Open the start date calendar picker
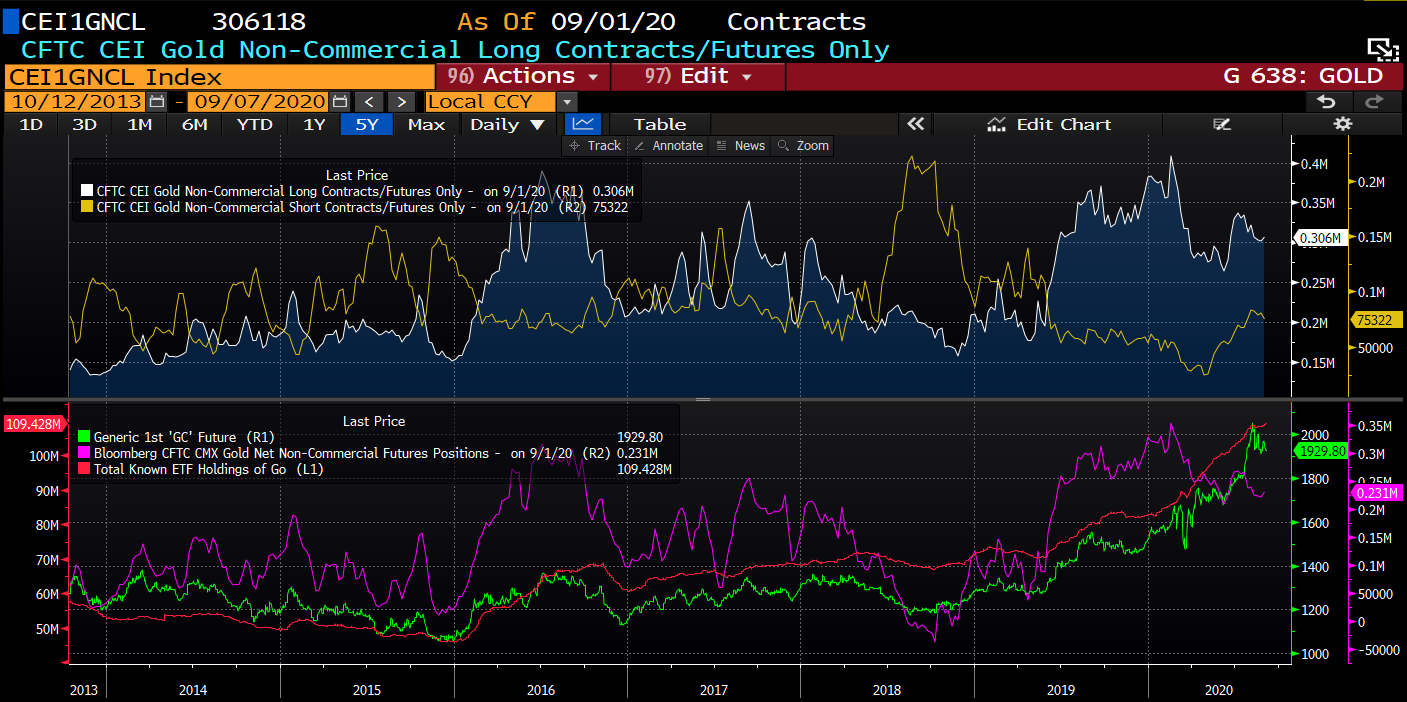This screenshot has height=702, width=1407. click(x=156, y=101)
